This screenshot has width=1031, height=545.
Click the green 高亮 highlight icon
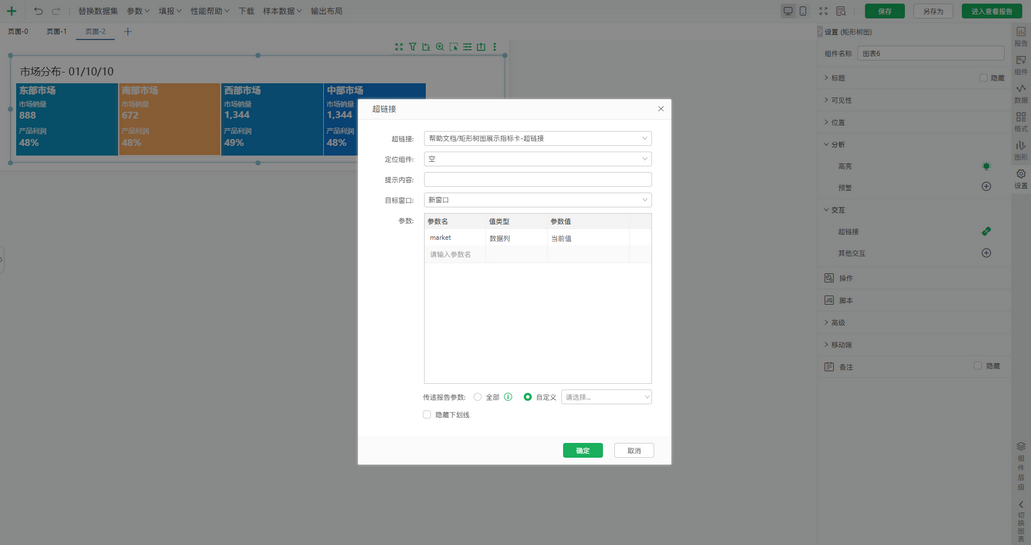point(986,166)
